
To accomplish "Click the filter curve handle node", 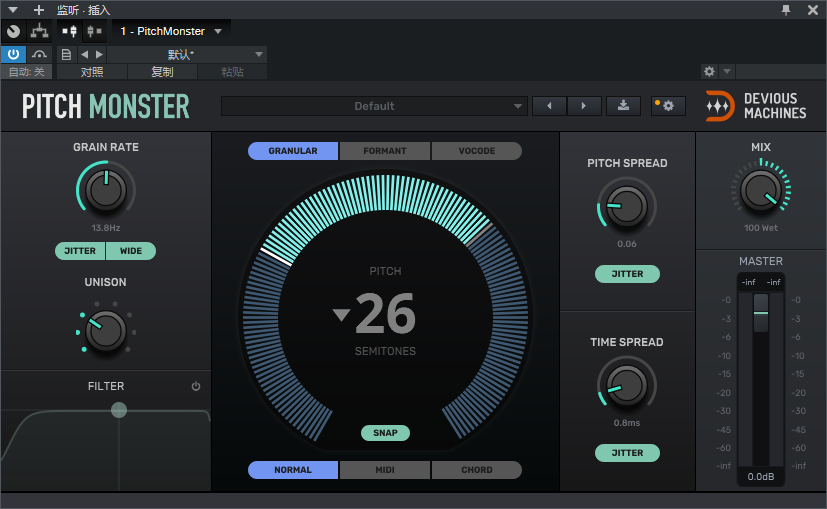I will pyautogui.click(x=119, y=410).
